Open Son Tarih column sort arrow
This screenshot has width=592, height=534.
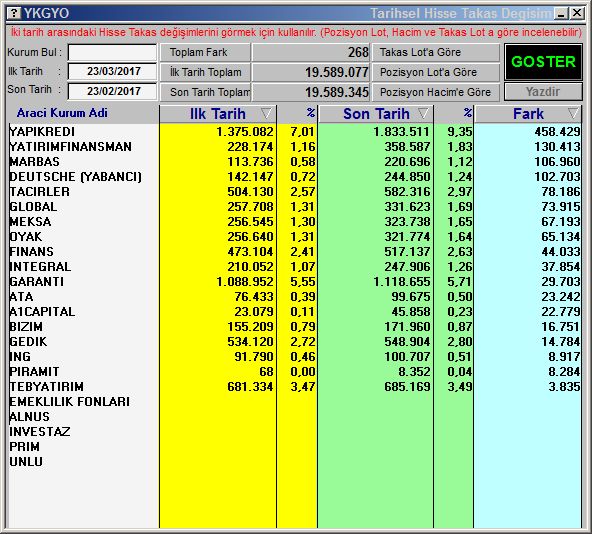pyautogui.click(x=423, y=113)
